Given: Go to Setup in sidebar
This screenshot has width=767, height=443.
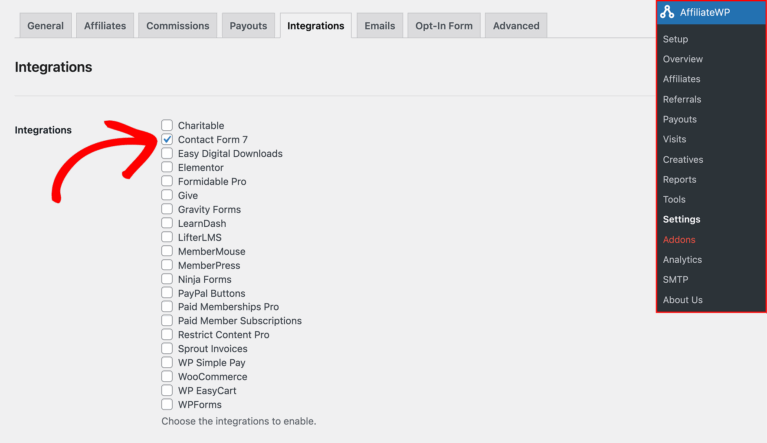Looking at the screenshot, I should pyautogui.click(x=675, y=39).
